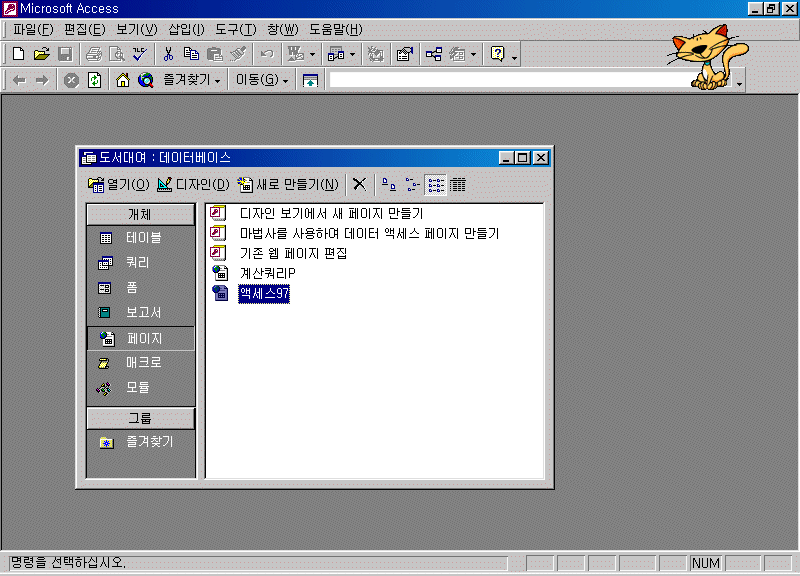Click the Cut scissors icon
The height and width of the screenshot is (576, 800).
[168, 54]
